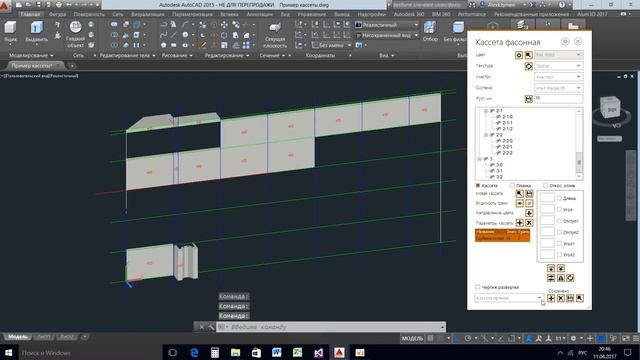
Task: Click magnifier icon under Сохранено
Action: click(x=580, y=298)
